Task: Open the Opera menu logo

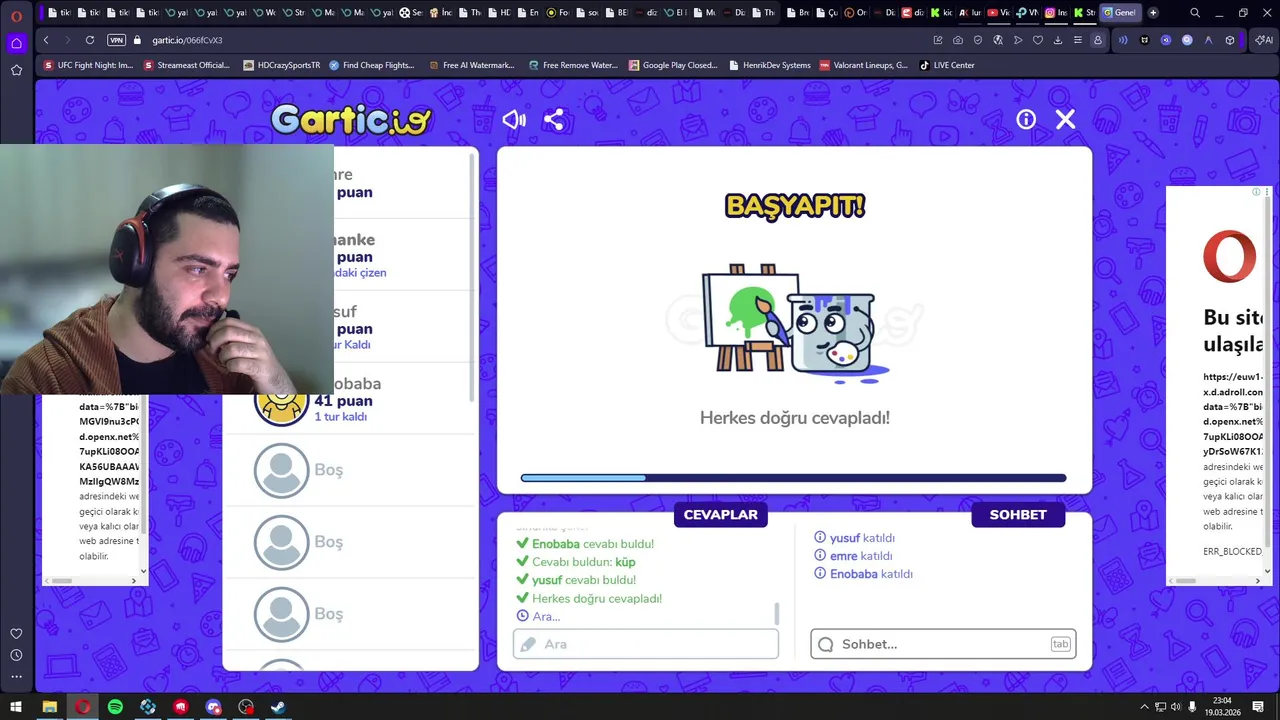Action: [16, 16]
